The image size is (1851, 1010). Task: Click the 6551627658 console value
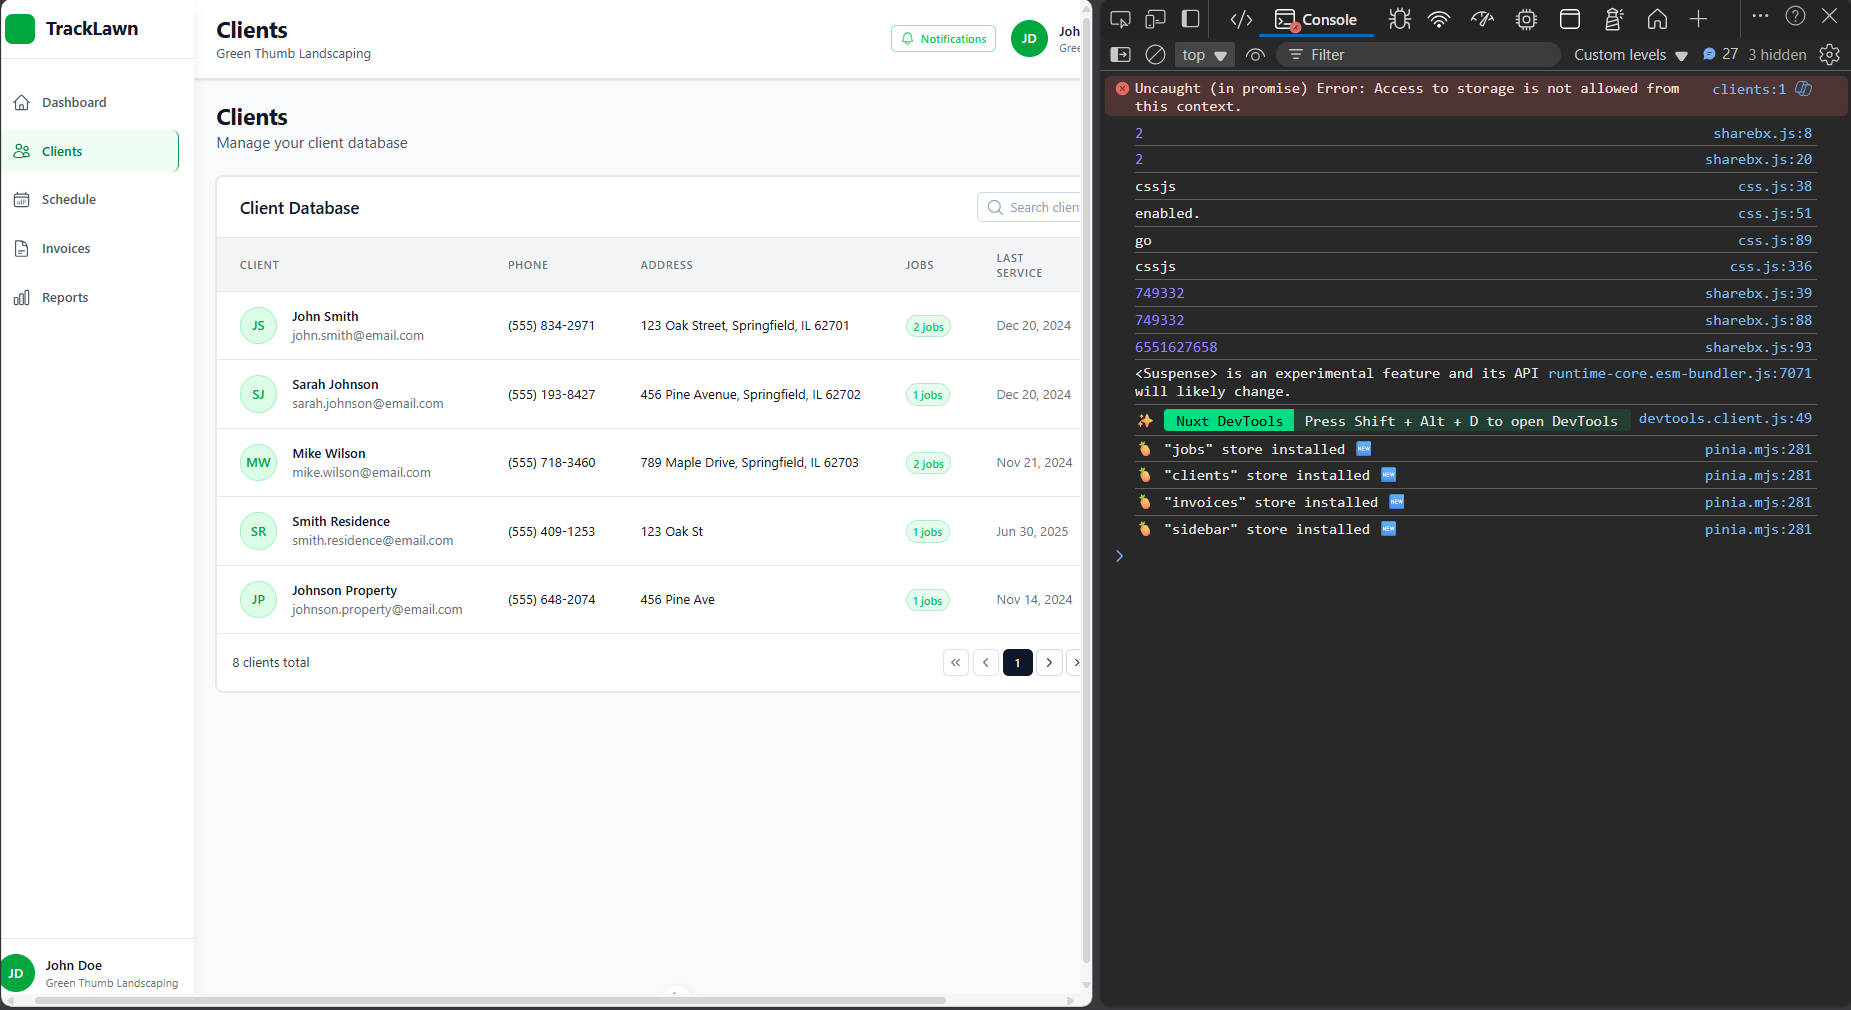click(x=1176, y=347)
